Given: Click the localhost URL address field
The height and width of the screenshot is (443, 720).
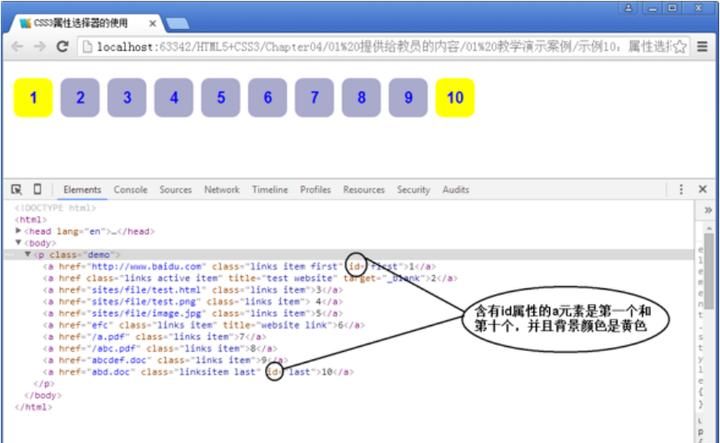Looking at the screenshot, I should [383, 46].
